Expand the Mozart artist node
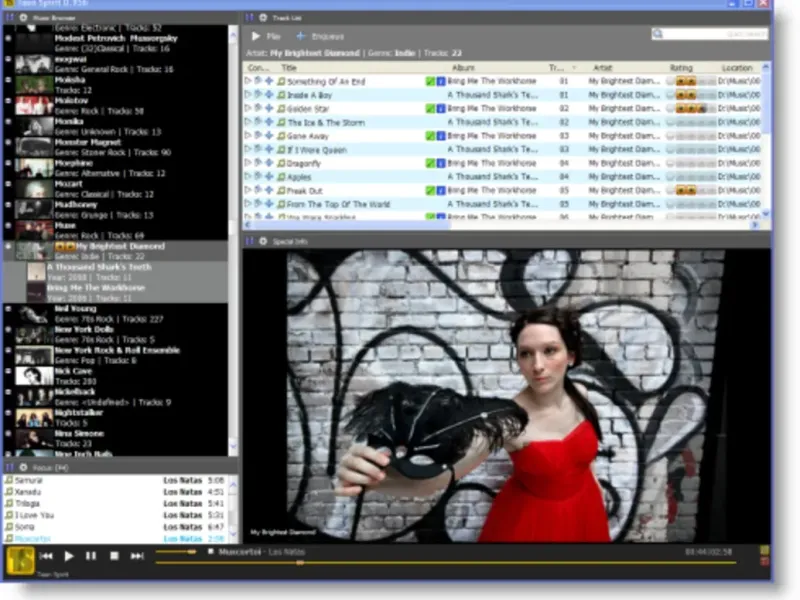Screen dimensions: 800x600 8,184
